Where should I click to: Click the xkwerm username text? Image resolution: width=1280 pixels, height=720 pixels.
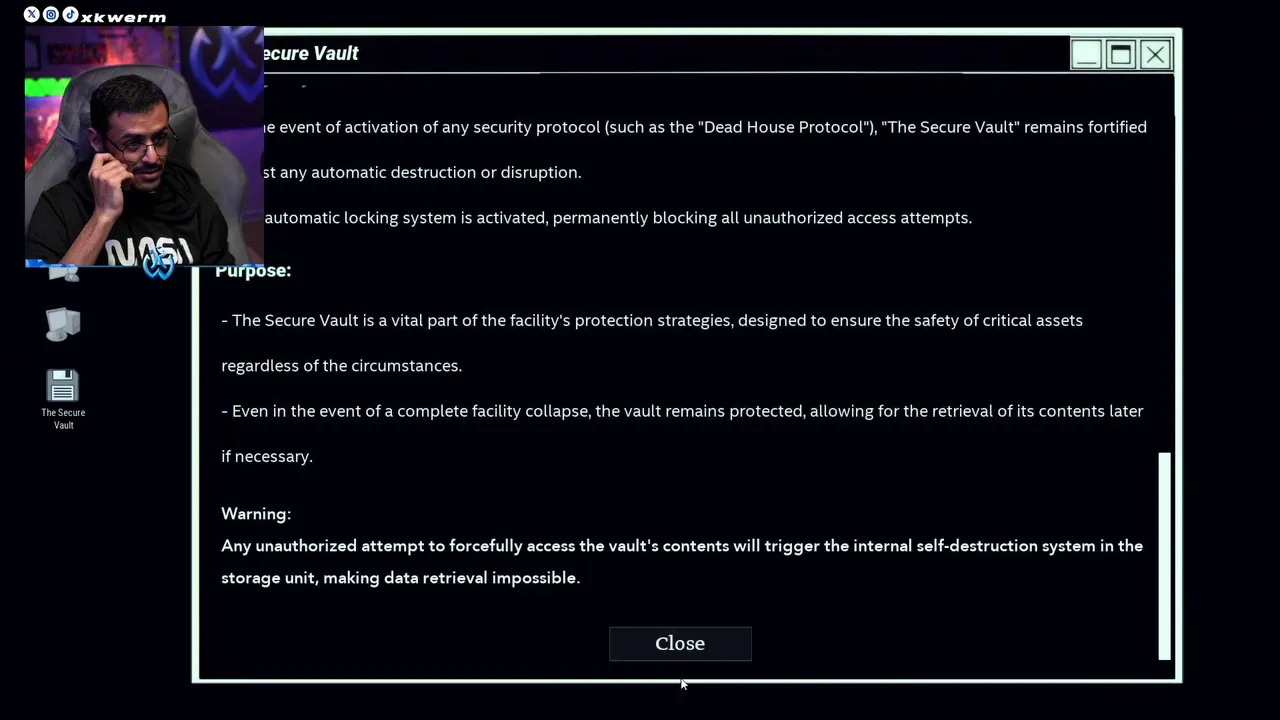coord(124,17)
